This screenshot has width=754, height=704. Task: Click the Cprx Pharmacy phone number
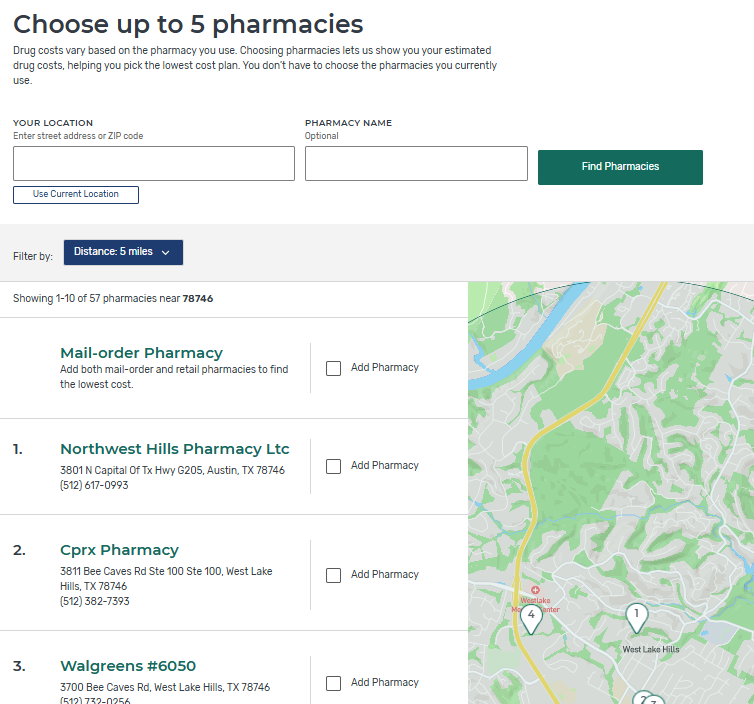(94, 602)
